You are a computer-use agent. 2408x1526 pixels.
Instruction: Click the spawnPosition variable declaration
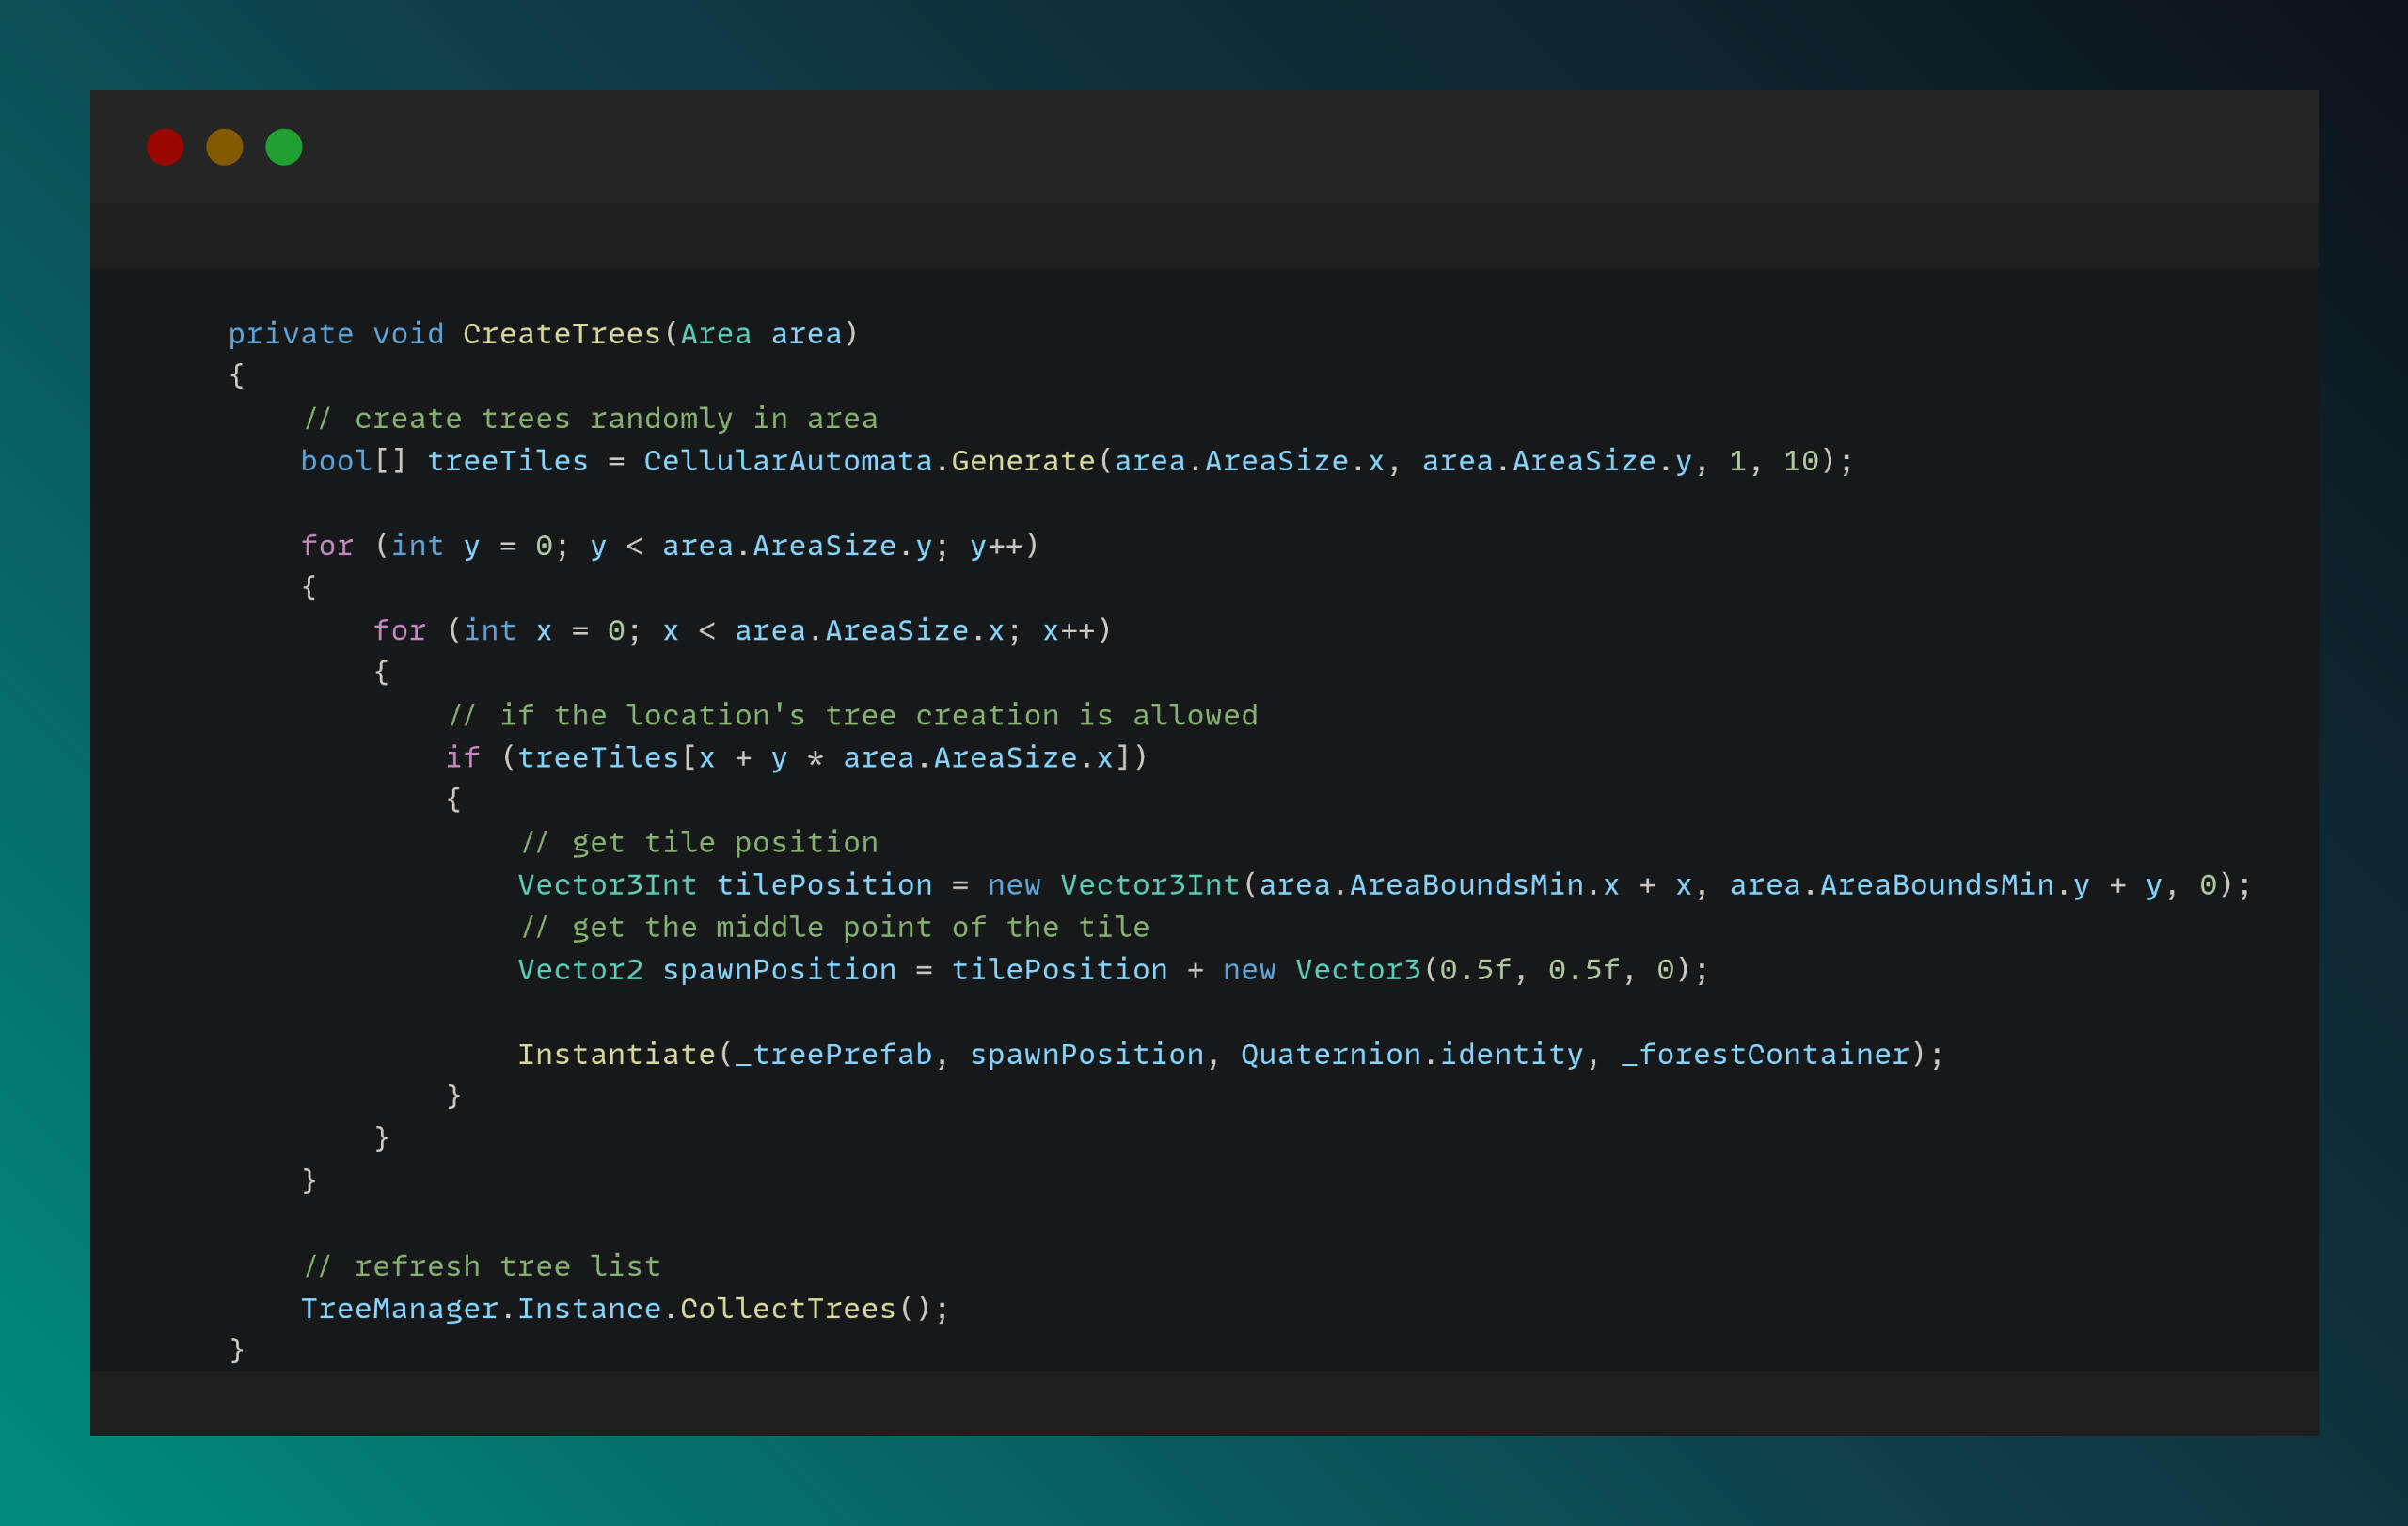point(779,970)
